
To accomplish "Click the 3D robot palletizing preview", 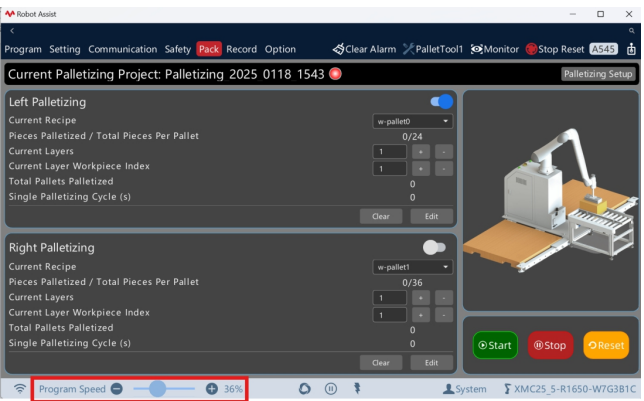I will 550,200.
